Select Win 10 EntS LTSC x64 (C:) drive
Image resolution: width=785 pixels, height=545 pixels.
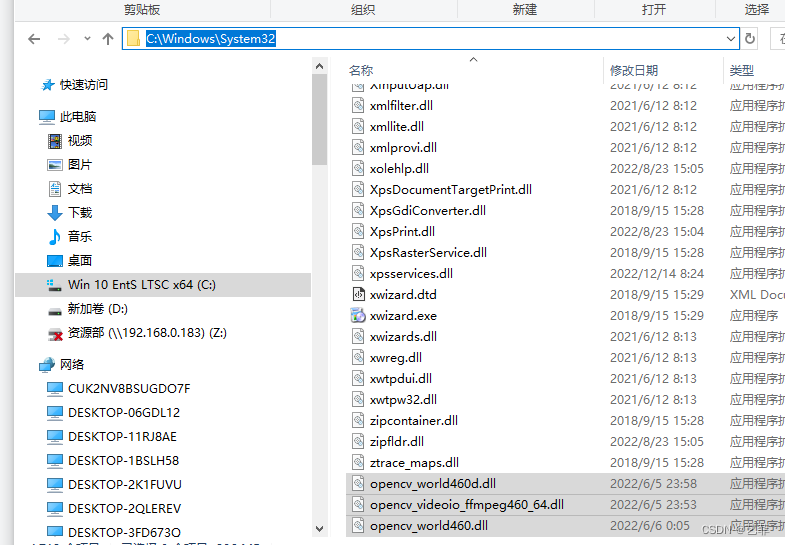(x=141, y=285)
